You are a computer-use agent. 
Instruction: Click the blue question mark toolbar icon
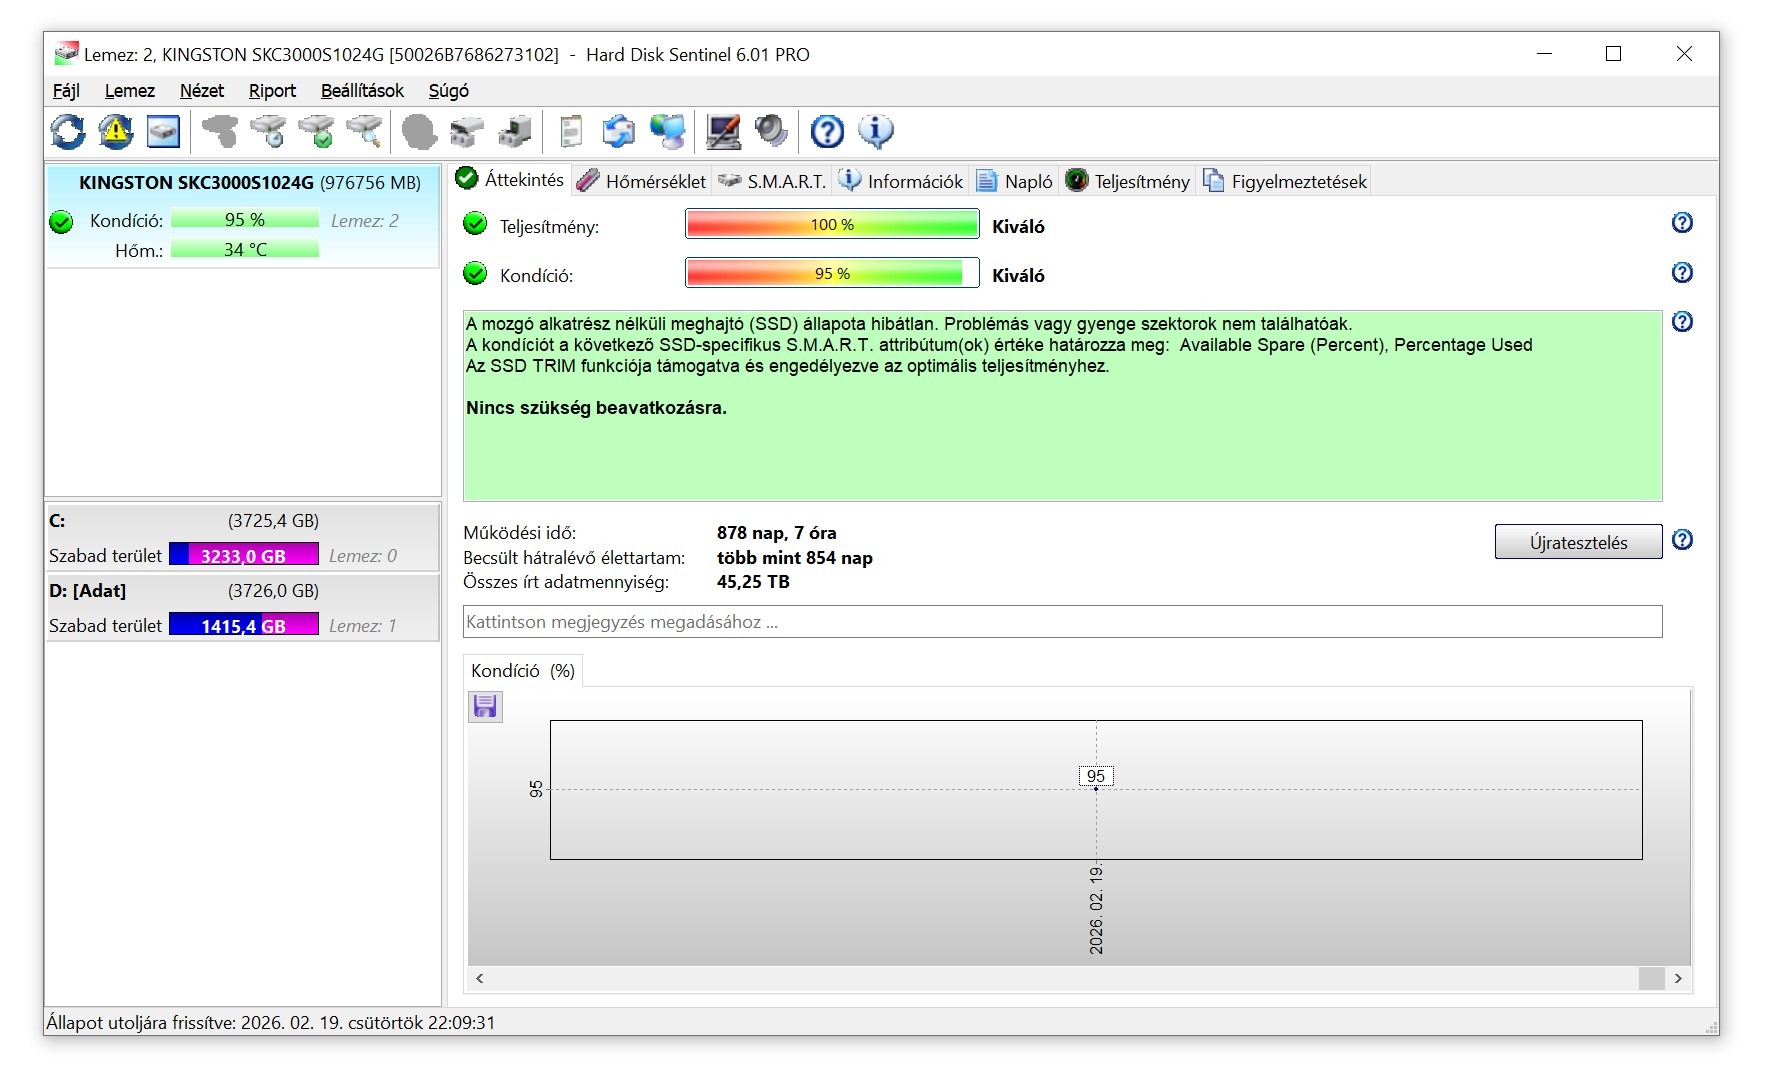click(827, 131)
